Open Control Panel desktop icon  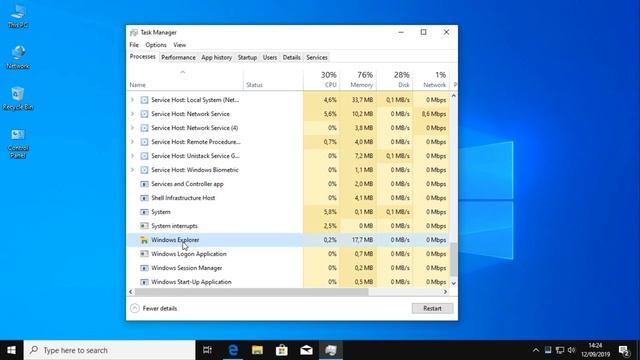18,142
